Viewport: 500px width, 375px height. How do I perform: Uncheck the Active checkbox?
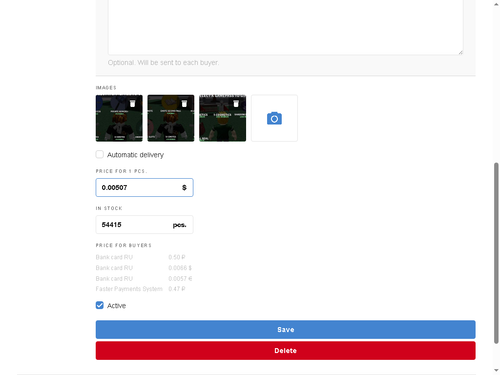100,305
